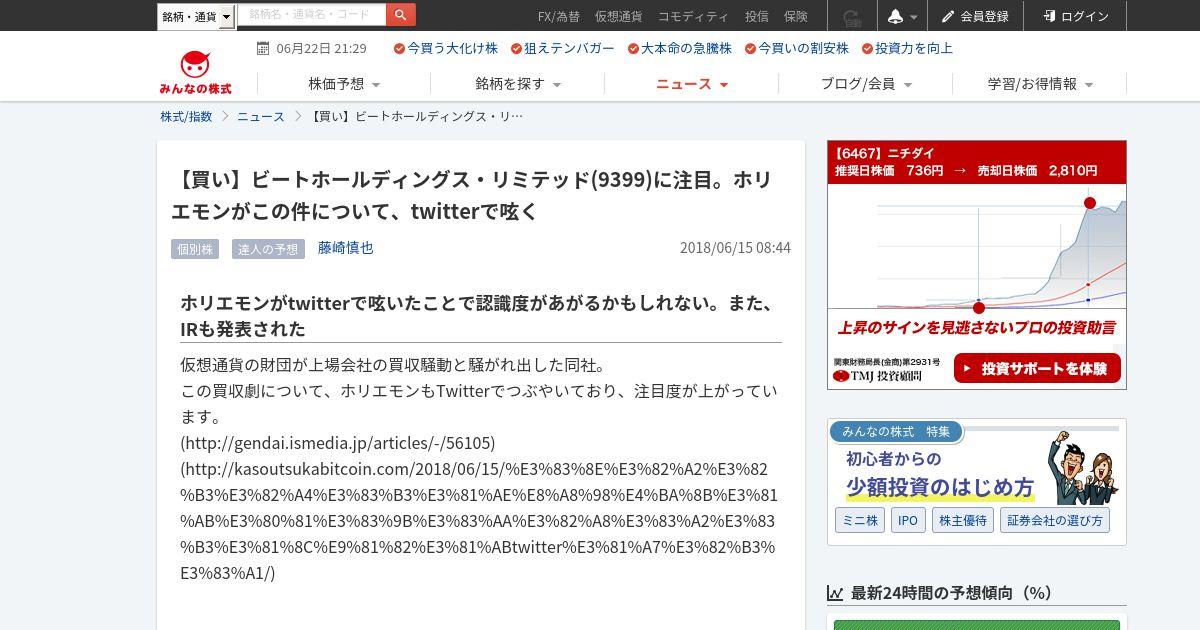Screen dimensions: 1200x630
Task: Click the green bar in the 予想傾向 chart
Action: (979, 625)
